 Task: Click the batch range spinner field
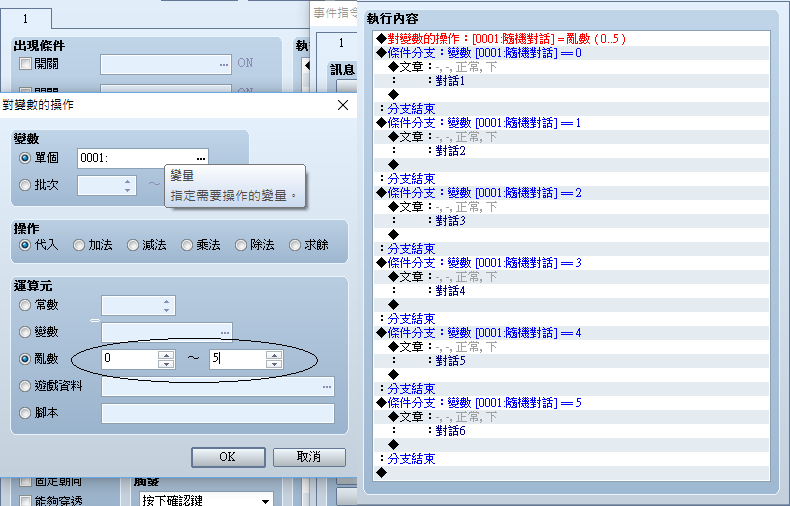click(x=107, y=185)
